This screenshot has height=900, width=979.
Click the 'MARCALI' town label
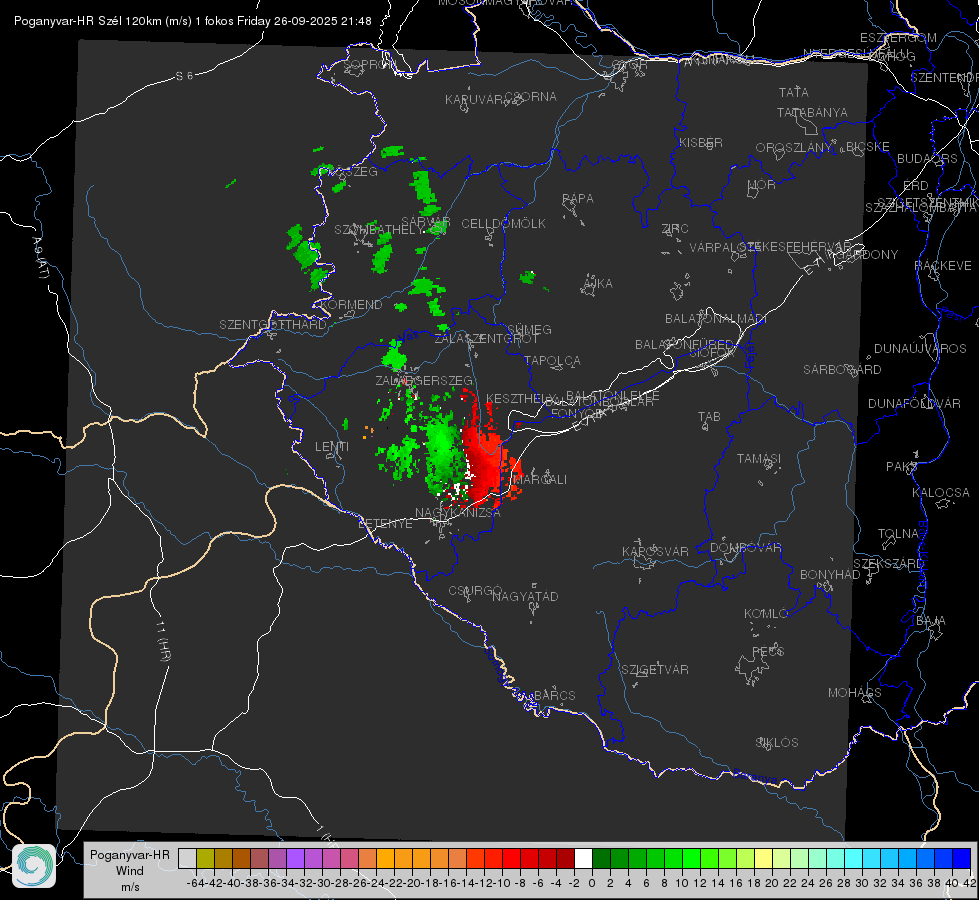pyautogui.click(x=539, y=479)
